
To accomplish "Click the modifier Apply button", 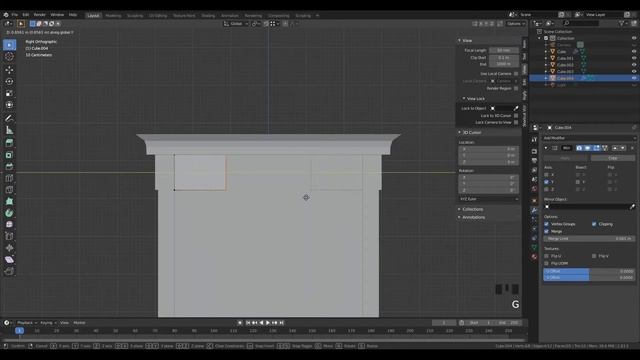I will point(566,158).
